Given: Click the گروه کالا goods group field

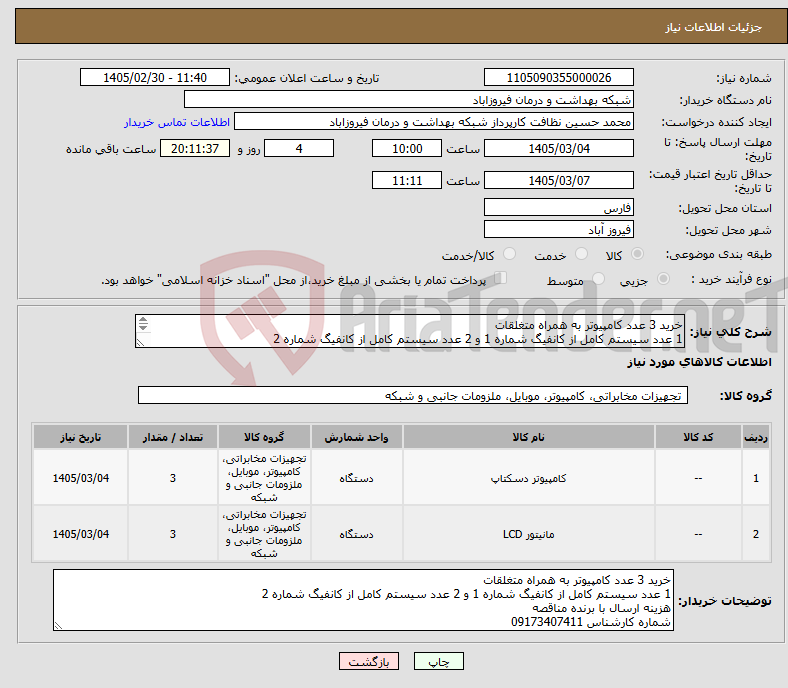Looking at the screenshot, I should (x=413, y=395).
